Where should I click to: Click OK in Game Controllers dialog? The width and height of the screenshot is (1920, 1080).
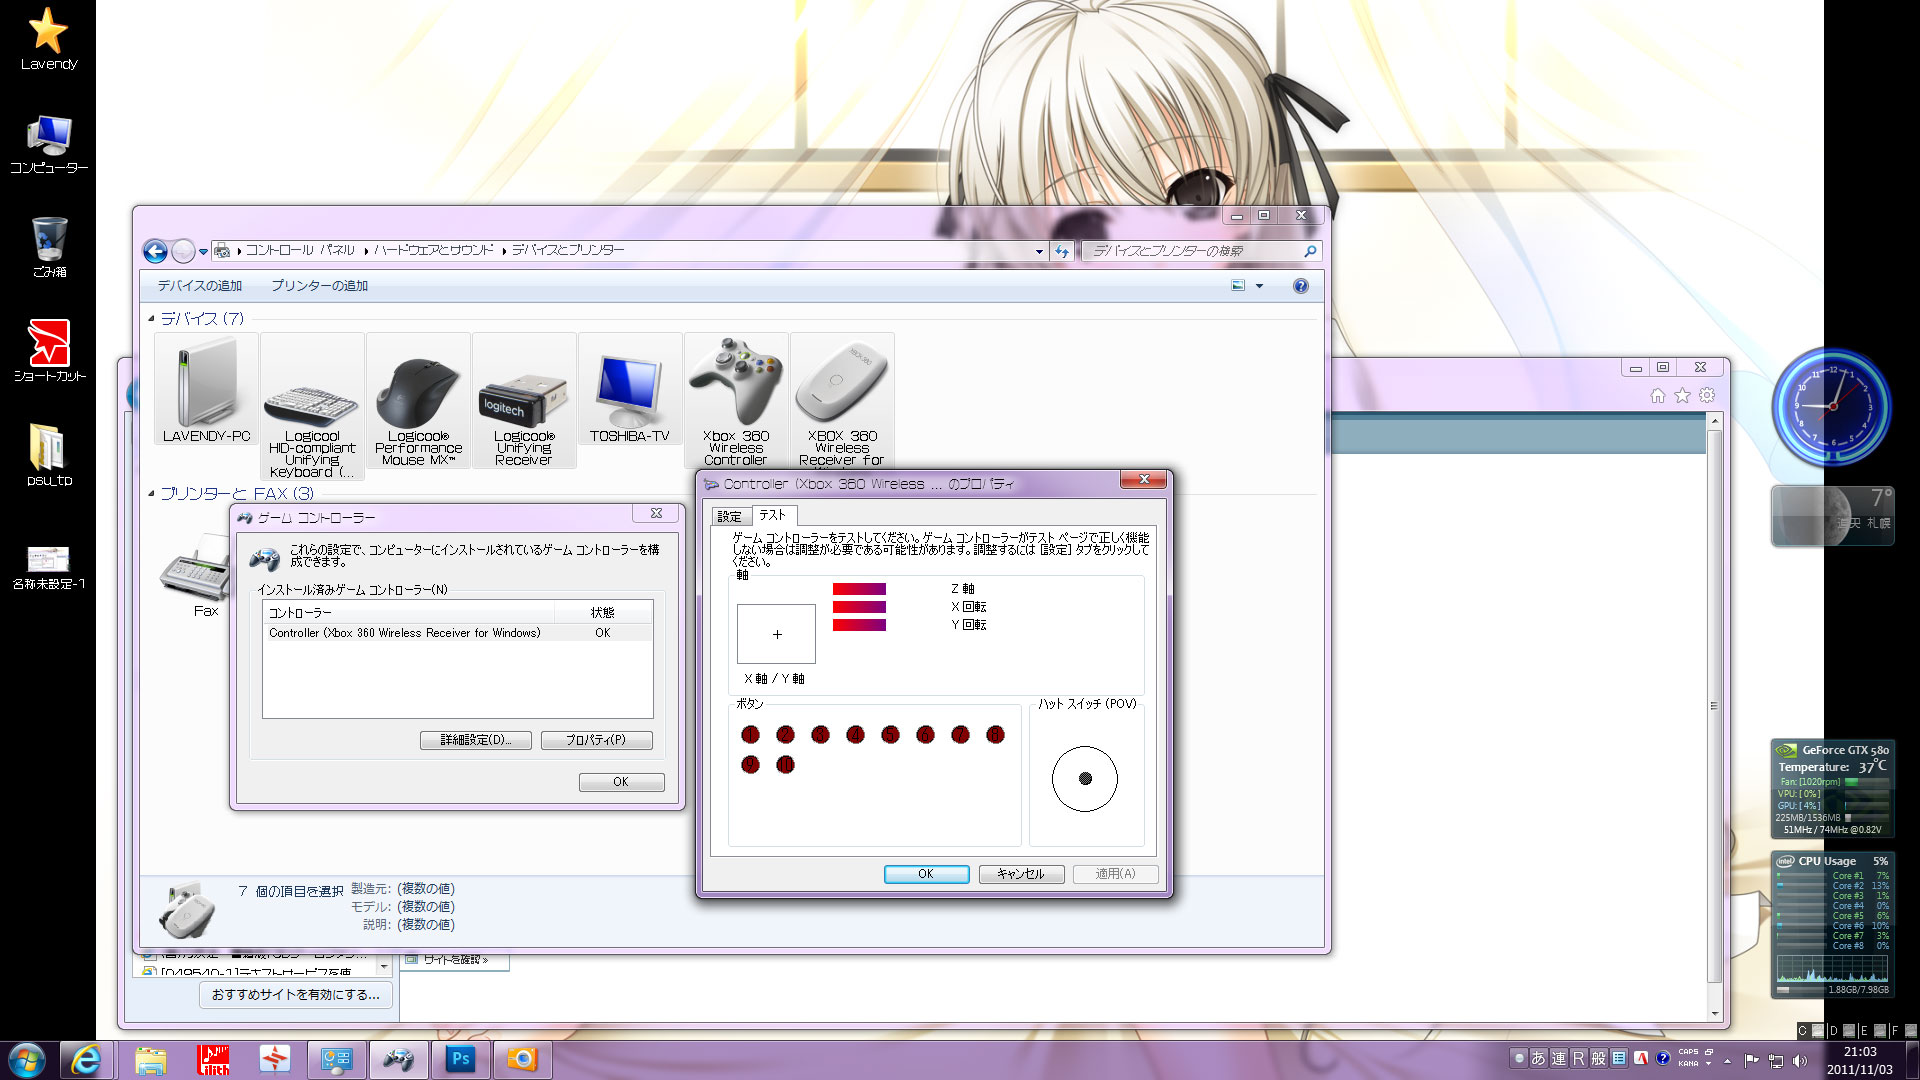pos(621,782)
